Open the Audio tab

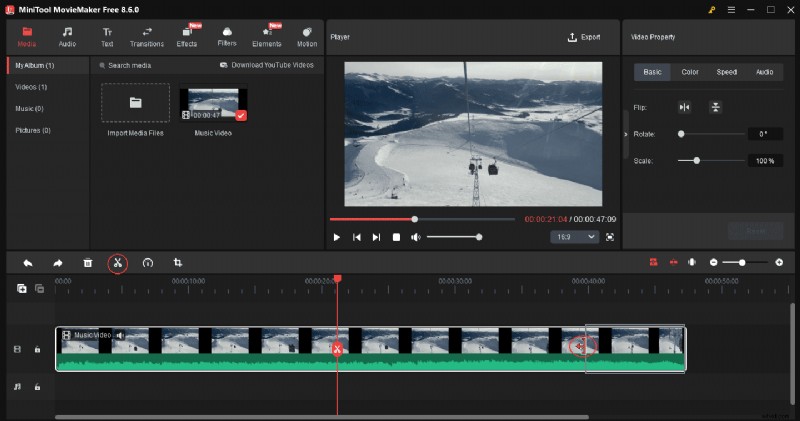click(67, 37)
